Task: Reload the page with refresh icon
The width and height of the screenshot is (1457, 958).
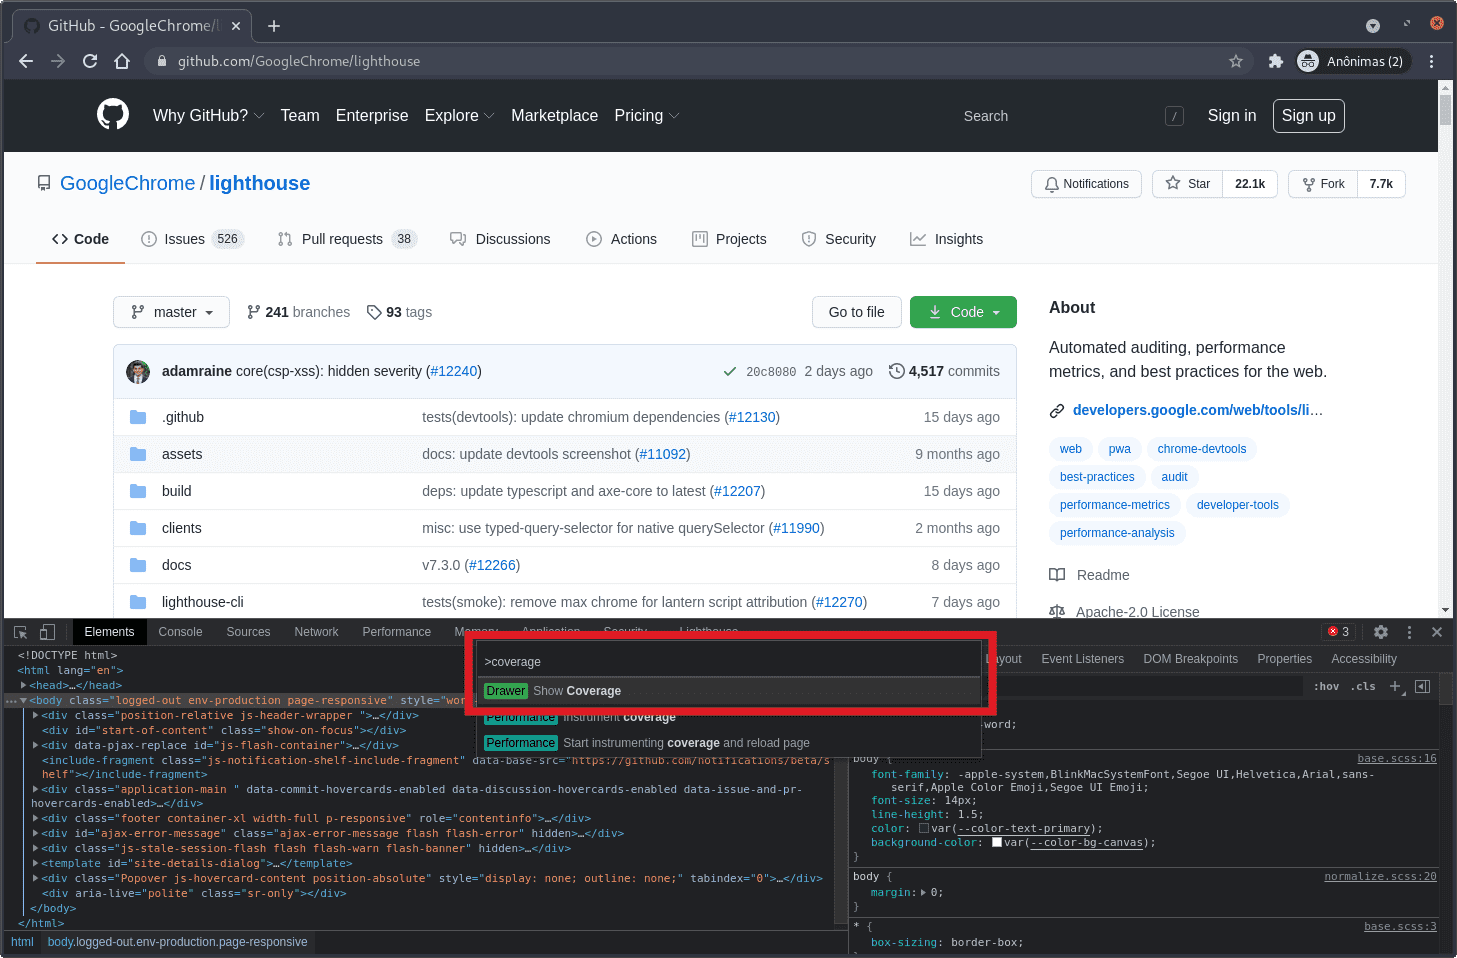Action: click(90, 61)
